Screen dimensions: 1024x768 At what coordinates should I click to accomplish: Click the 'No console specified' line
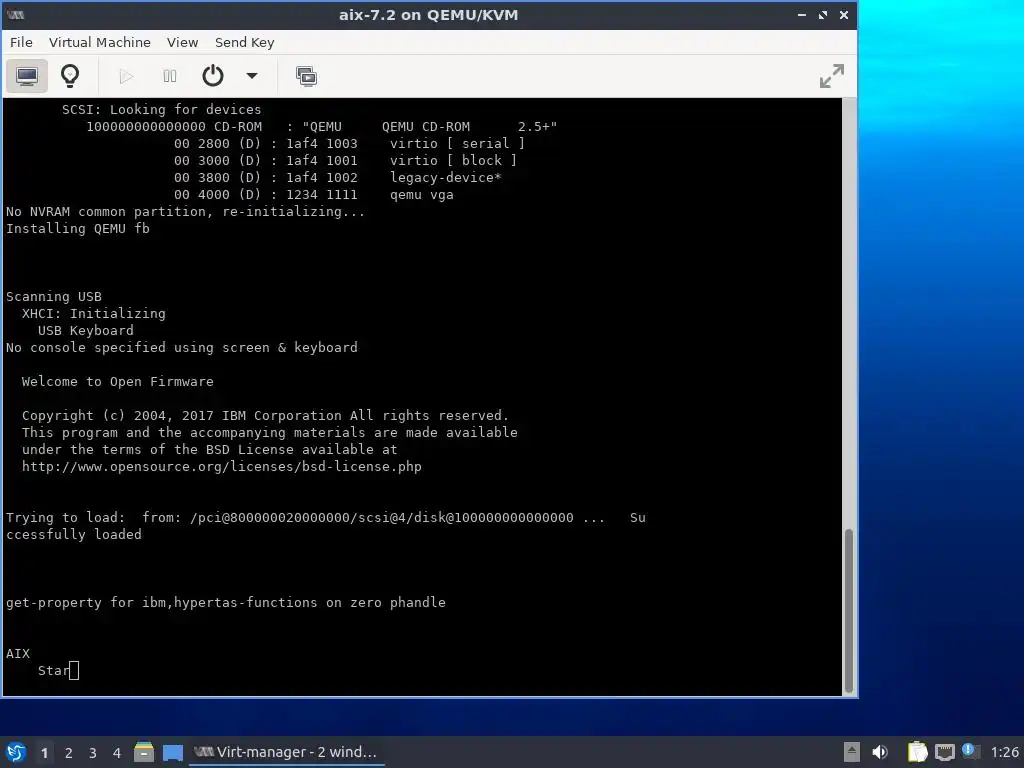pos(182,347)
